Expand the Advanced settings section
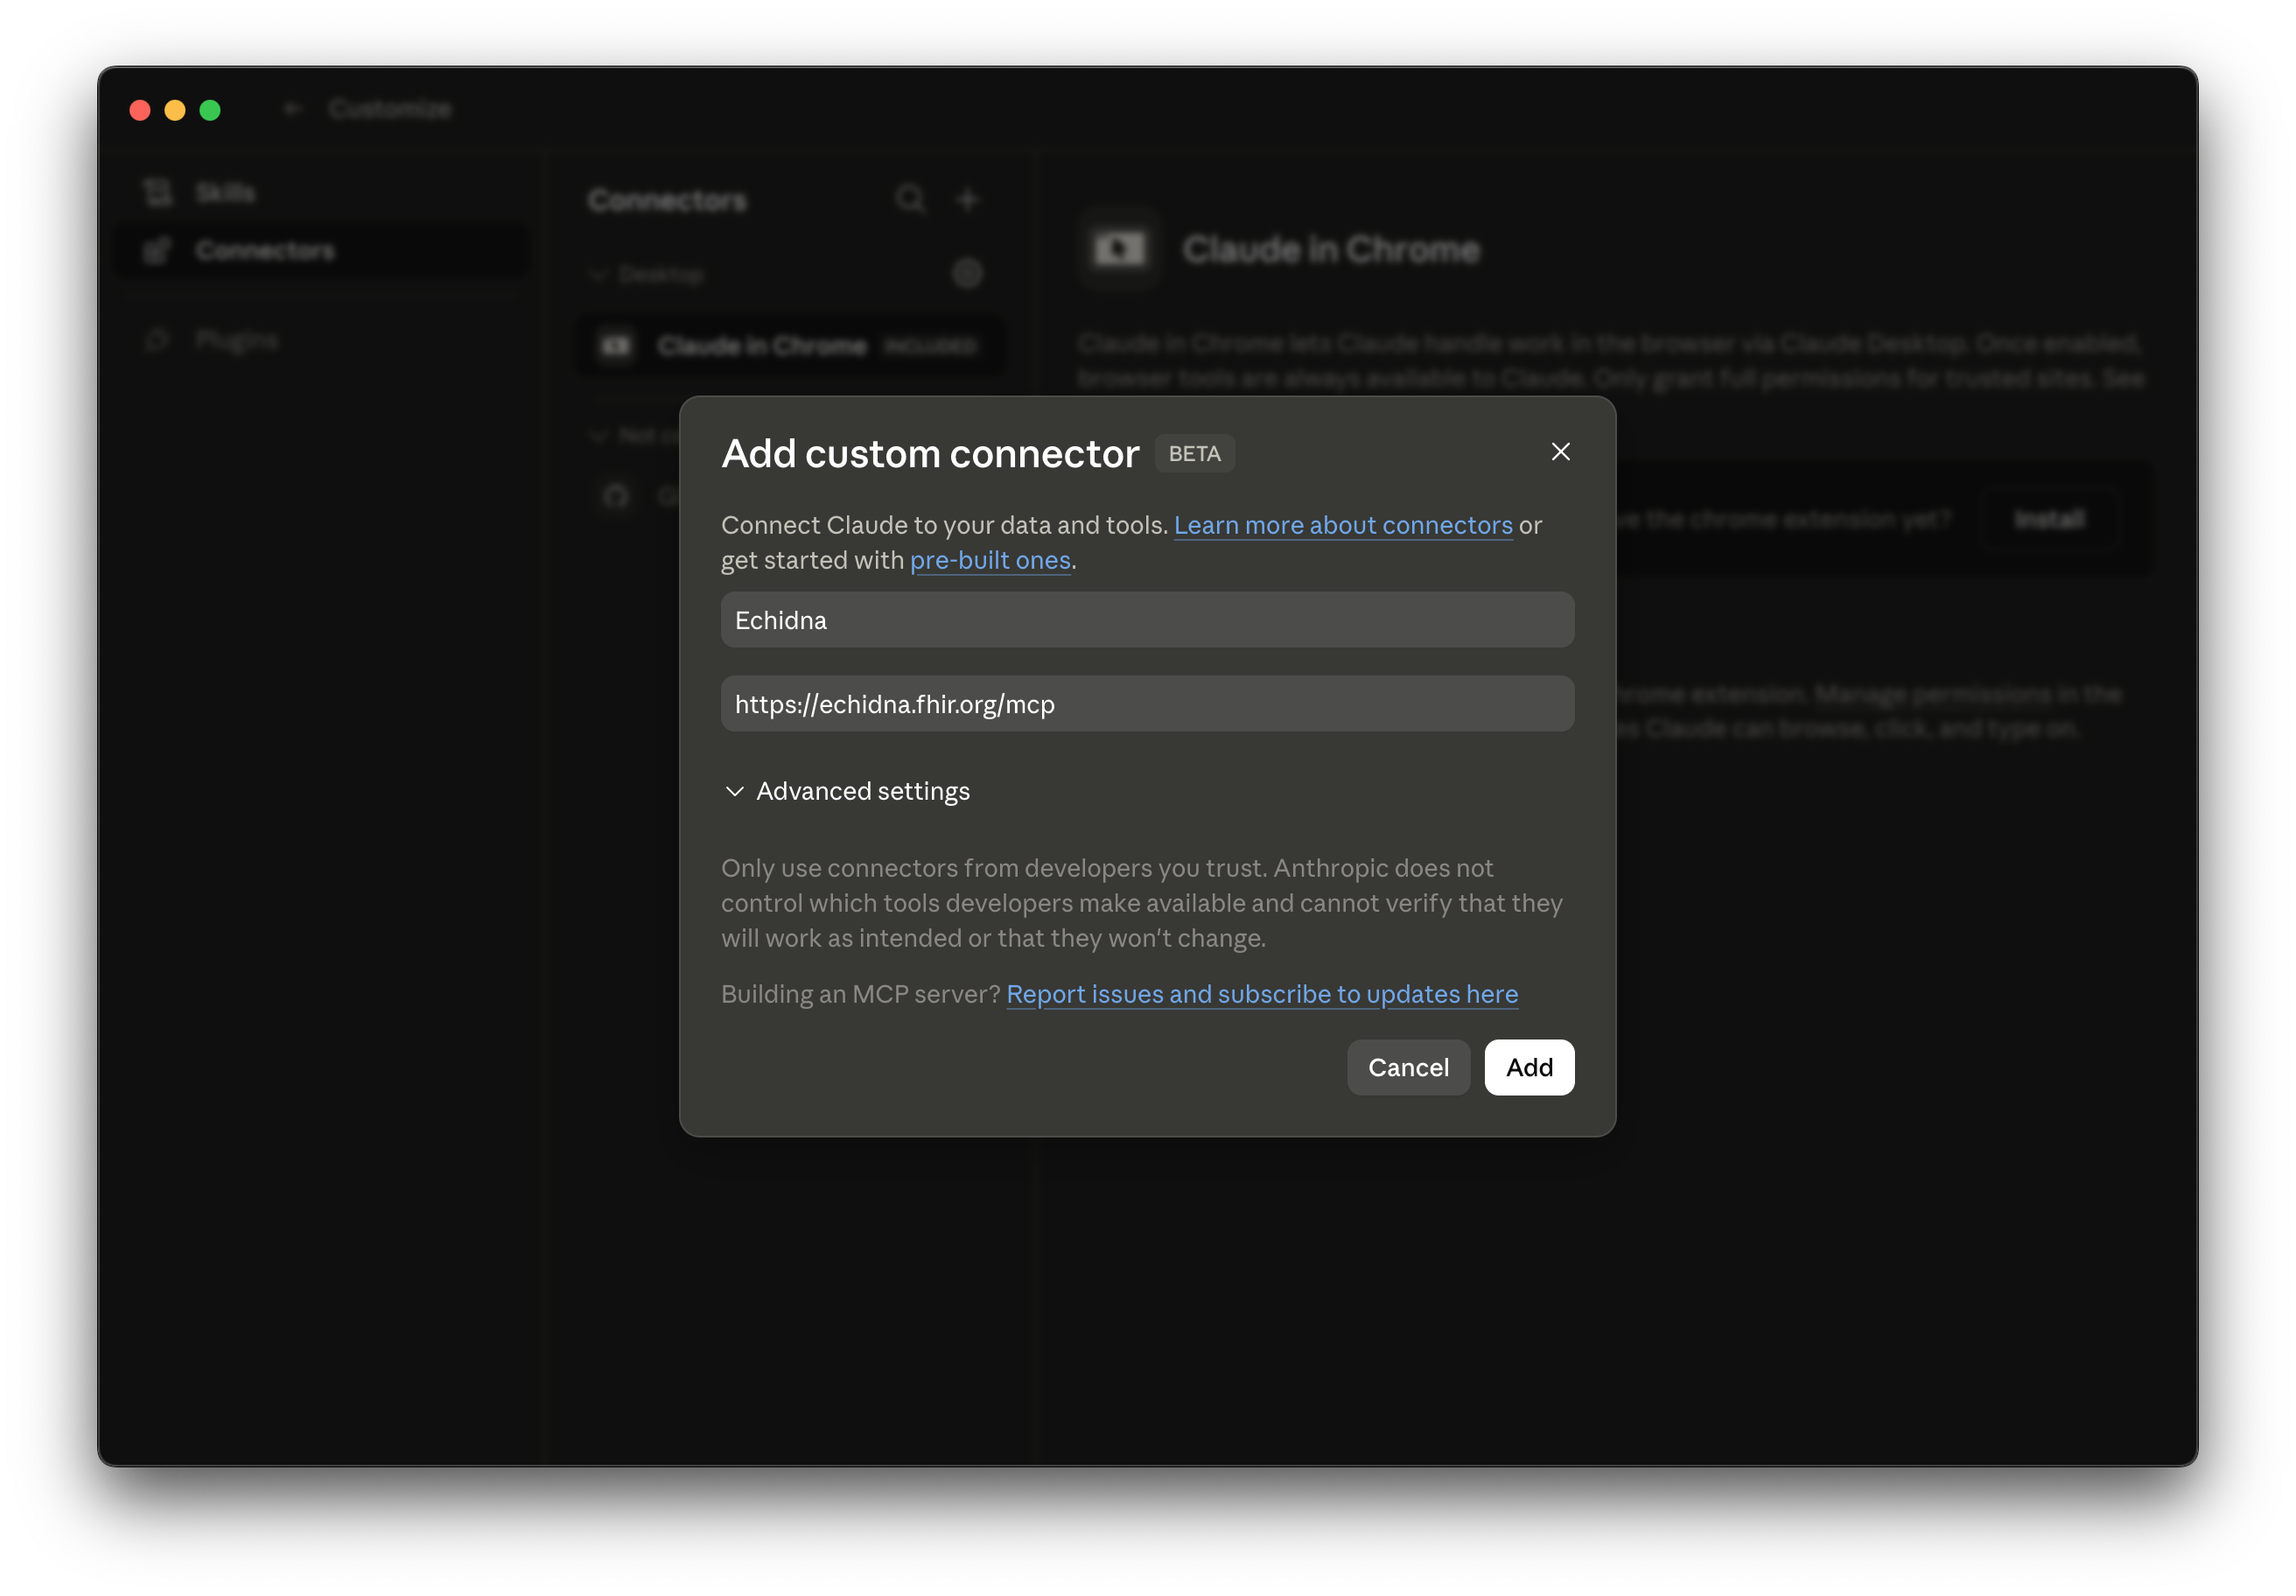This screenshot has width=2296, height=1596. point(846,791)
